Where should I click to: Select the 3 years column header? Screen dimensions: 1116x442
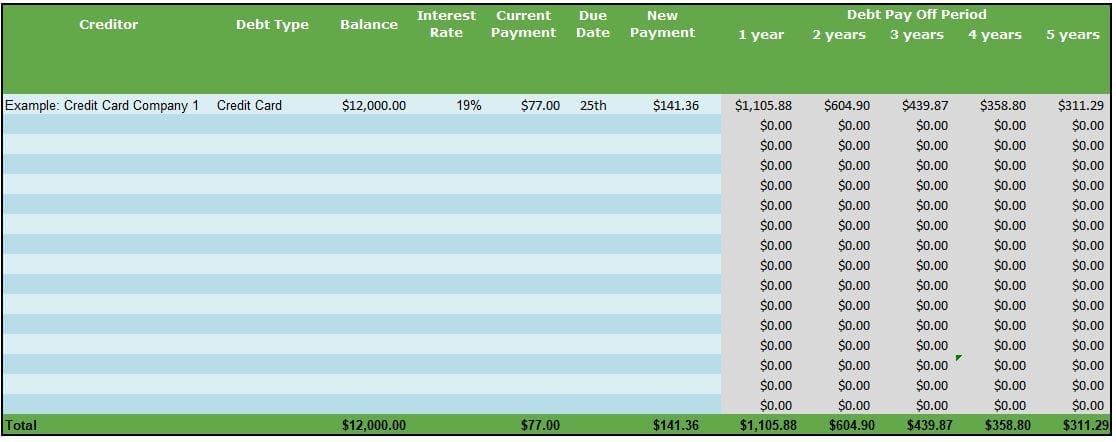tap(917, 35)
